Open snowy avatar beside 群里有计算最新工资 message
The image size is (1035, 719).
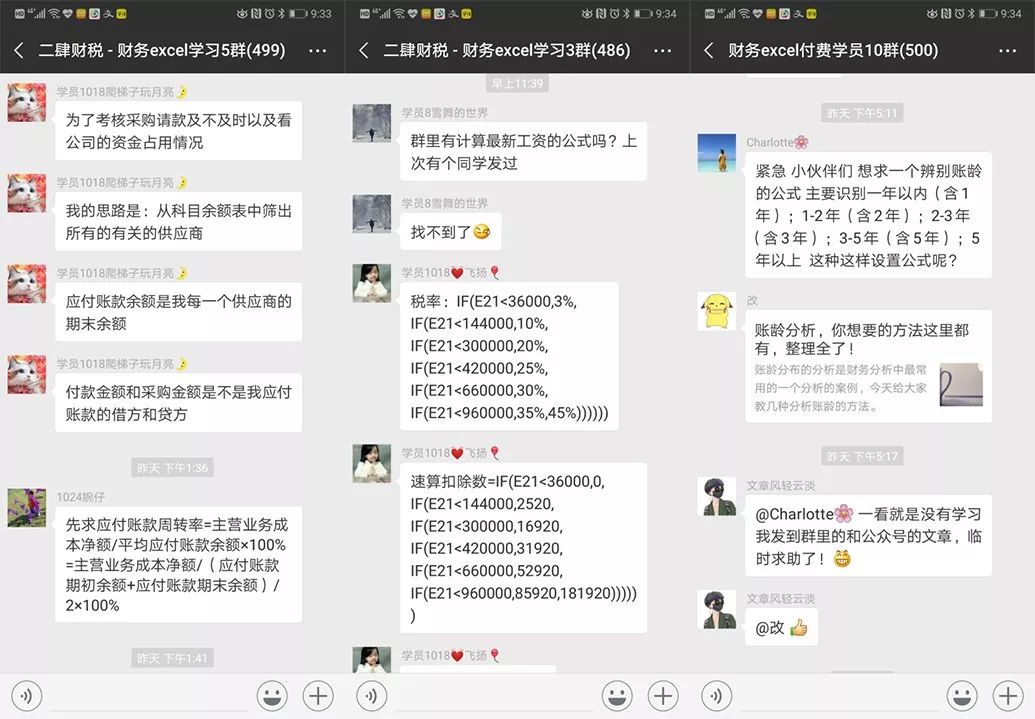pos(372,123)
